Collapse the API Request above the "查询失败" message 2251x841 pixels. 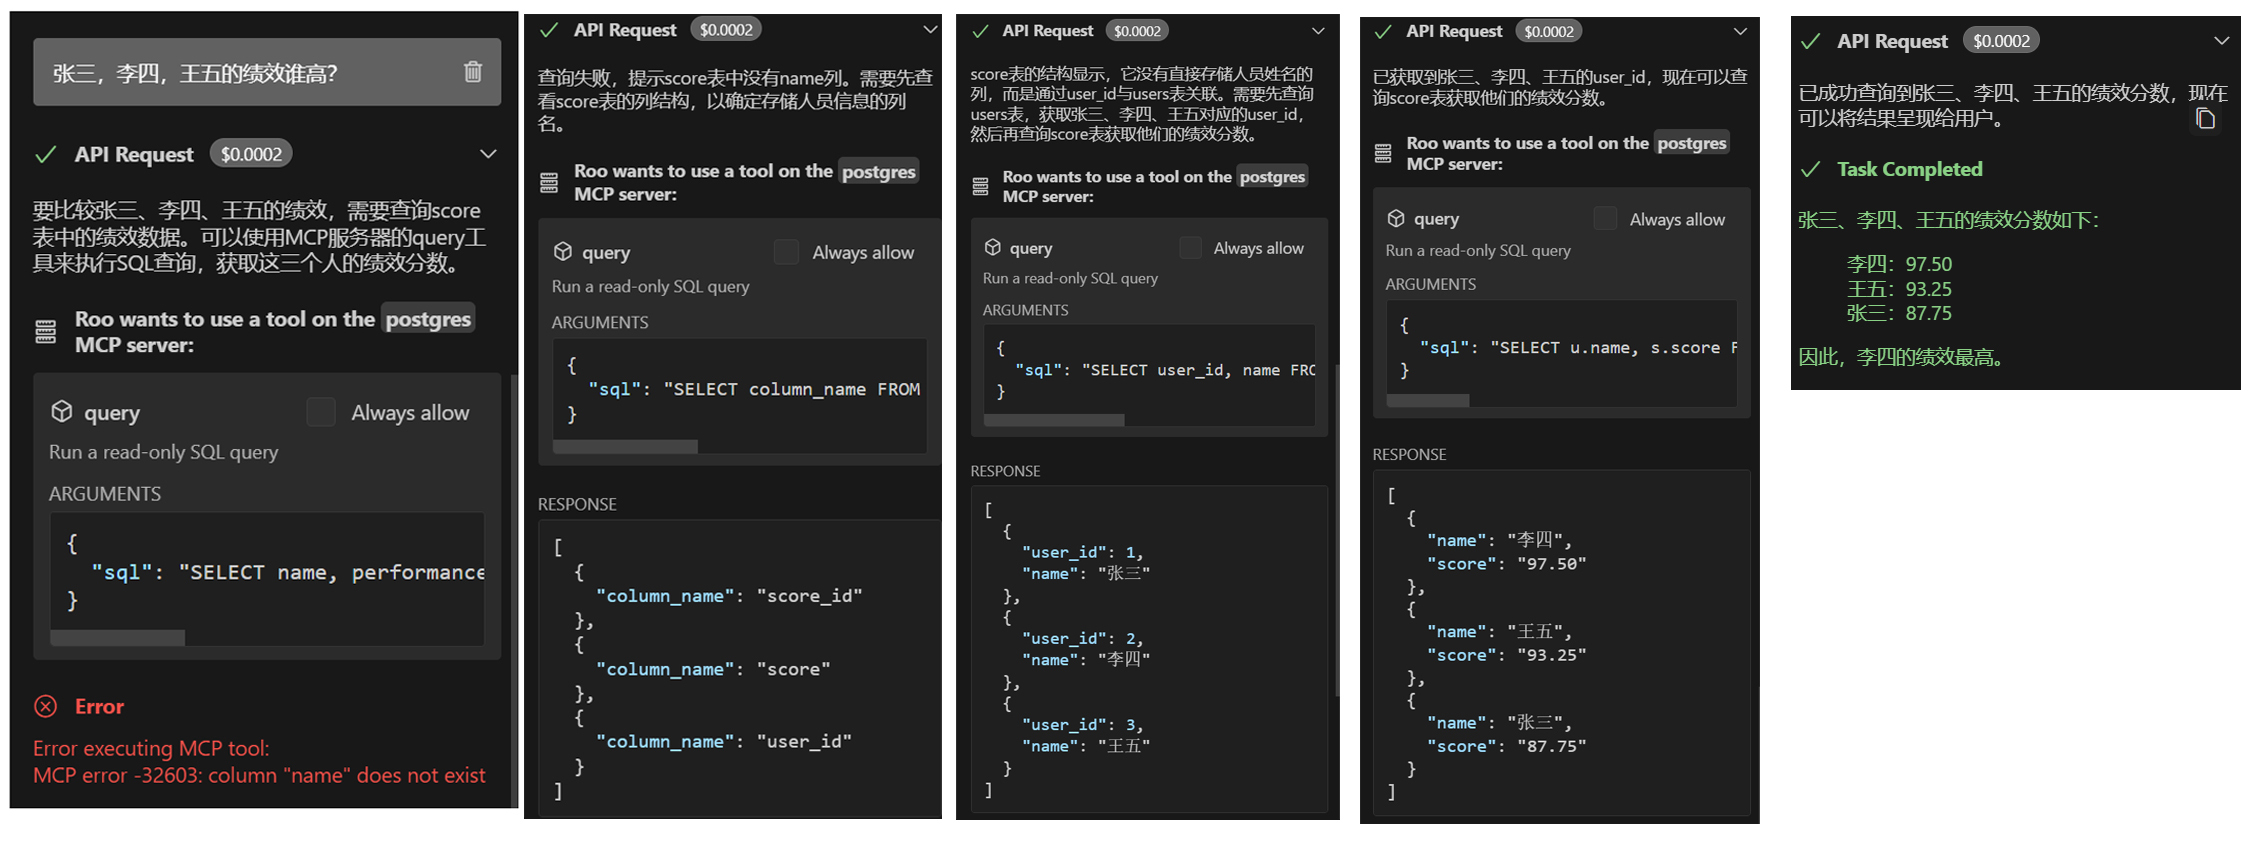[x=930, y=30]
